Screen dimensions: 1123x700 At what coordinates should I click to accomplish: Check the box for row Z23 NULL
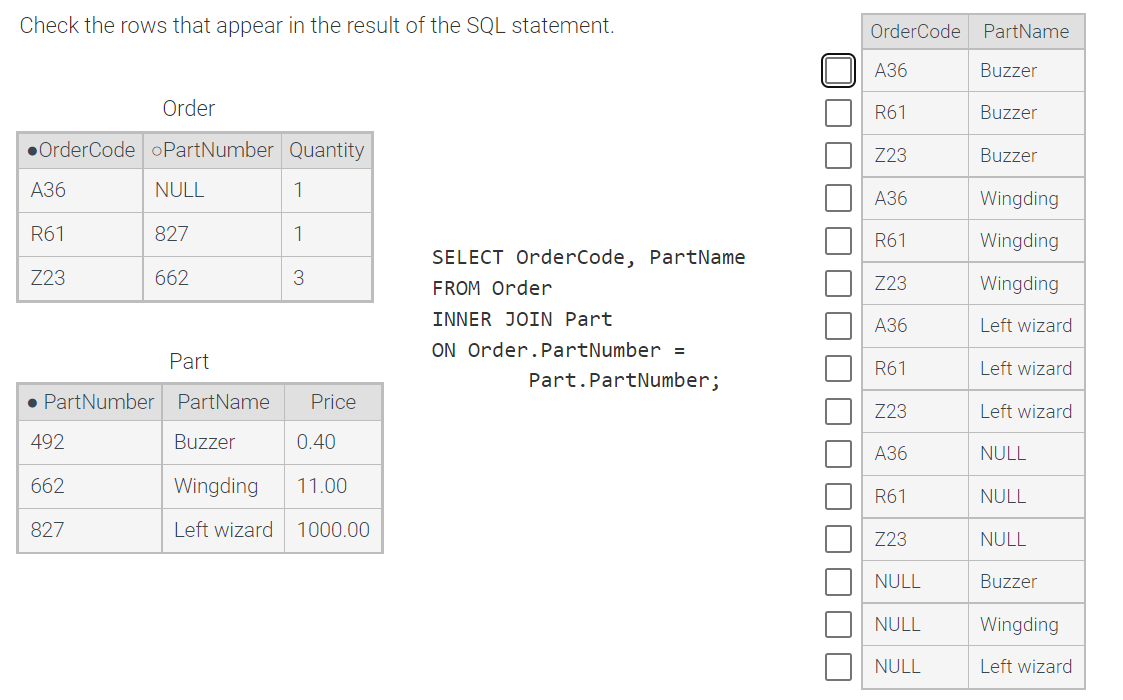click(838, 539)
